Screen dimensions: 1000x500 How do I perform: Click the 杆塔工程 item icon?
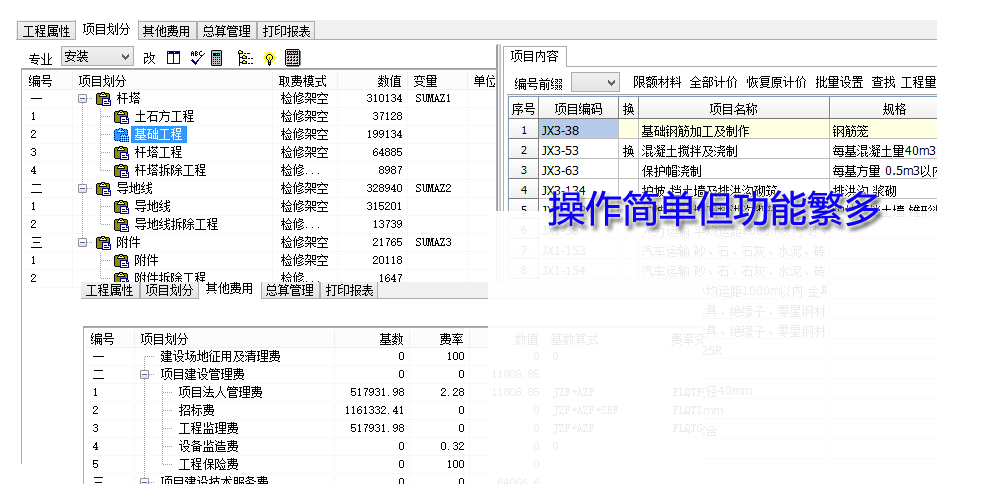click(122, 152)
